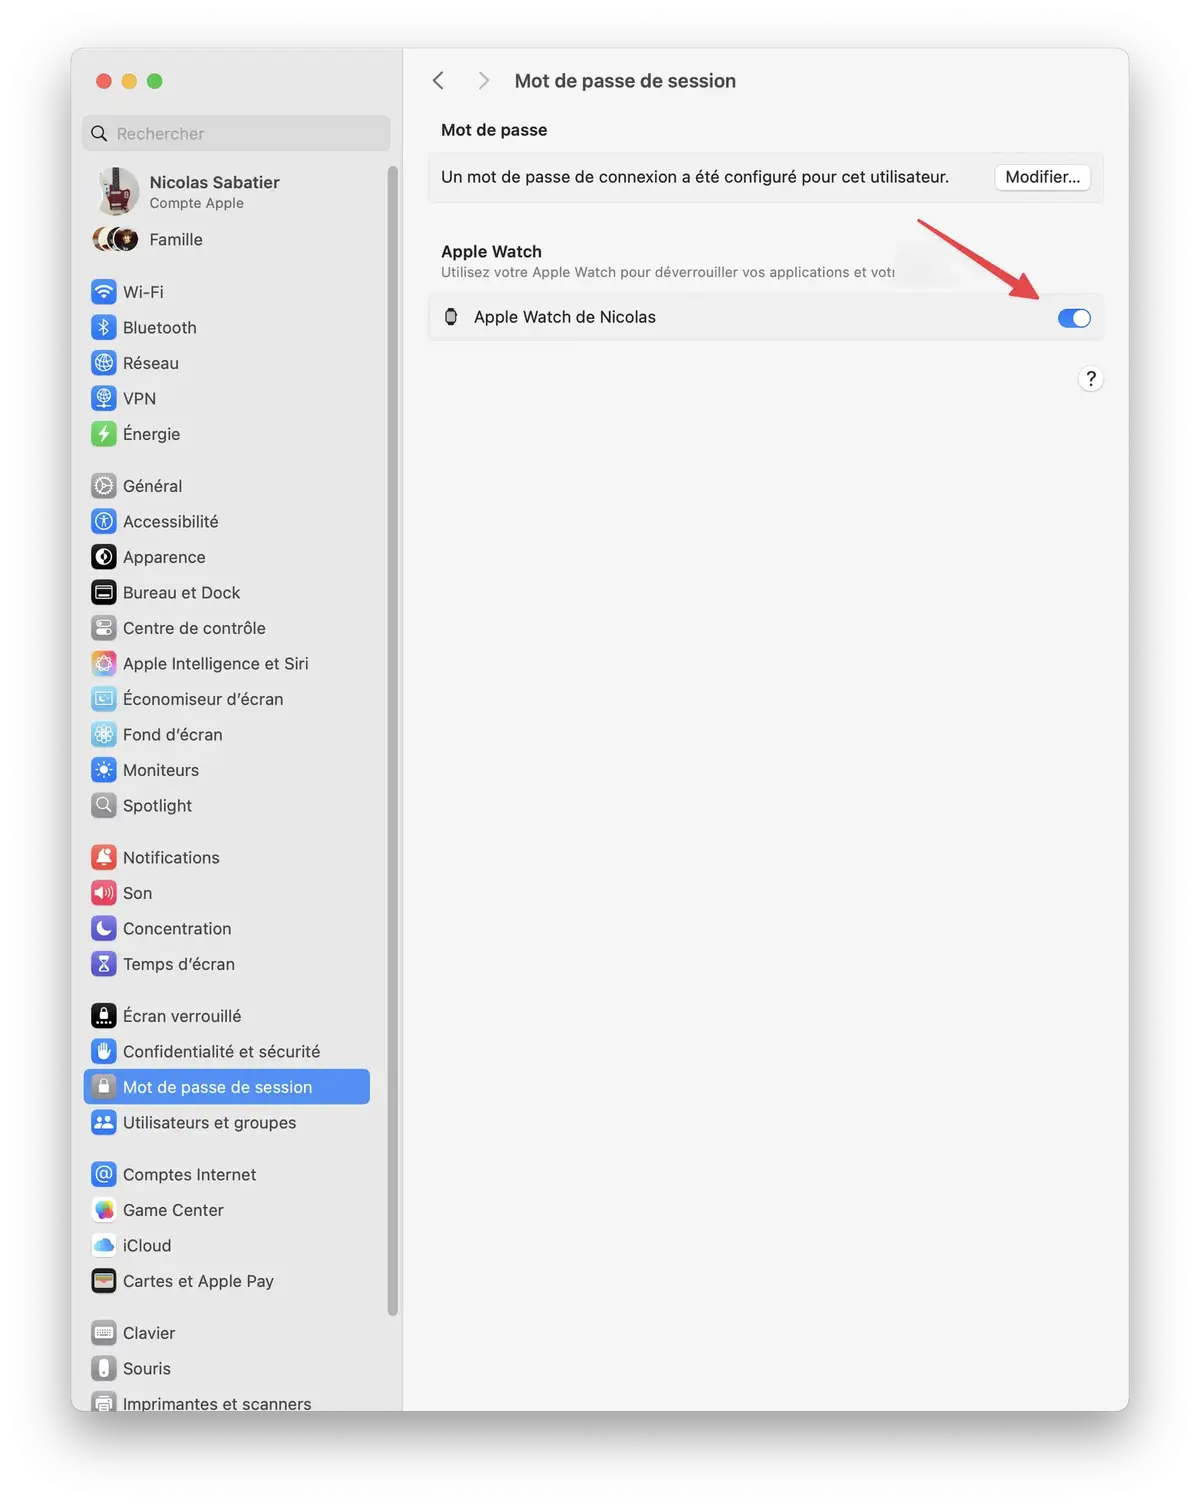This screenshot has width=1200, height=1505.
Task: Open the help question mark button
Action: [x=1090, y=379]
